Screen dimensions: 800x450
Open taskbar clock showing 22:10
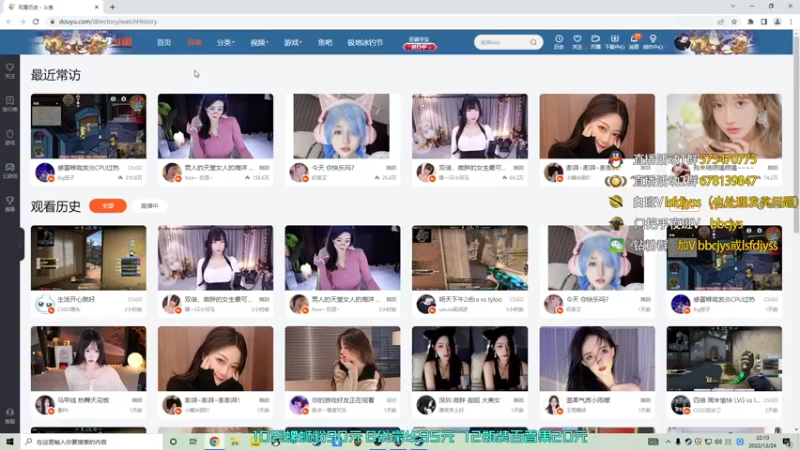tap(762, 441)
